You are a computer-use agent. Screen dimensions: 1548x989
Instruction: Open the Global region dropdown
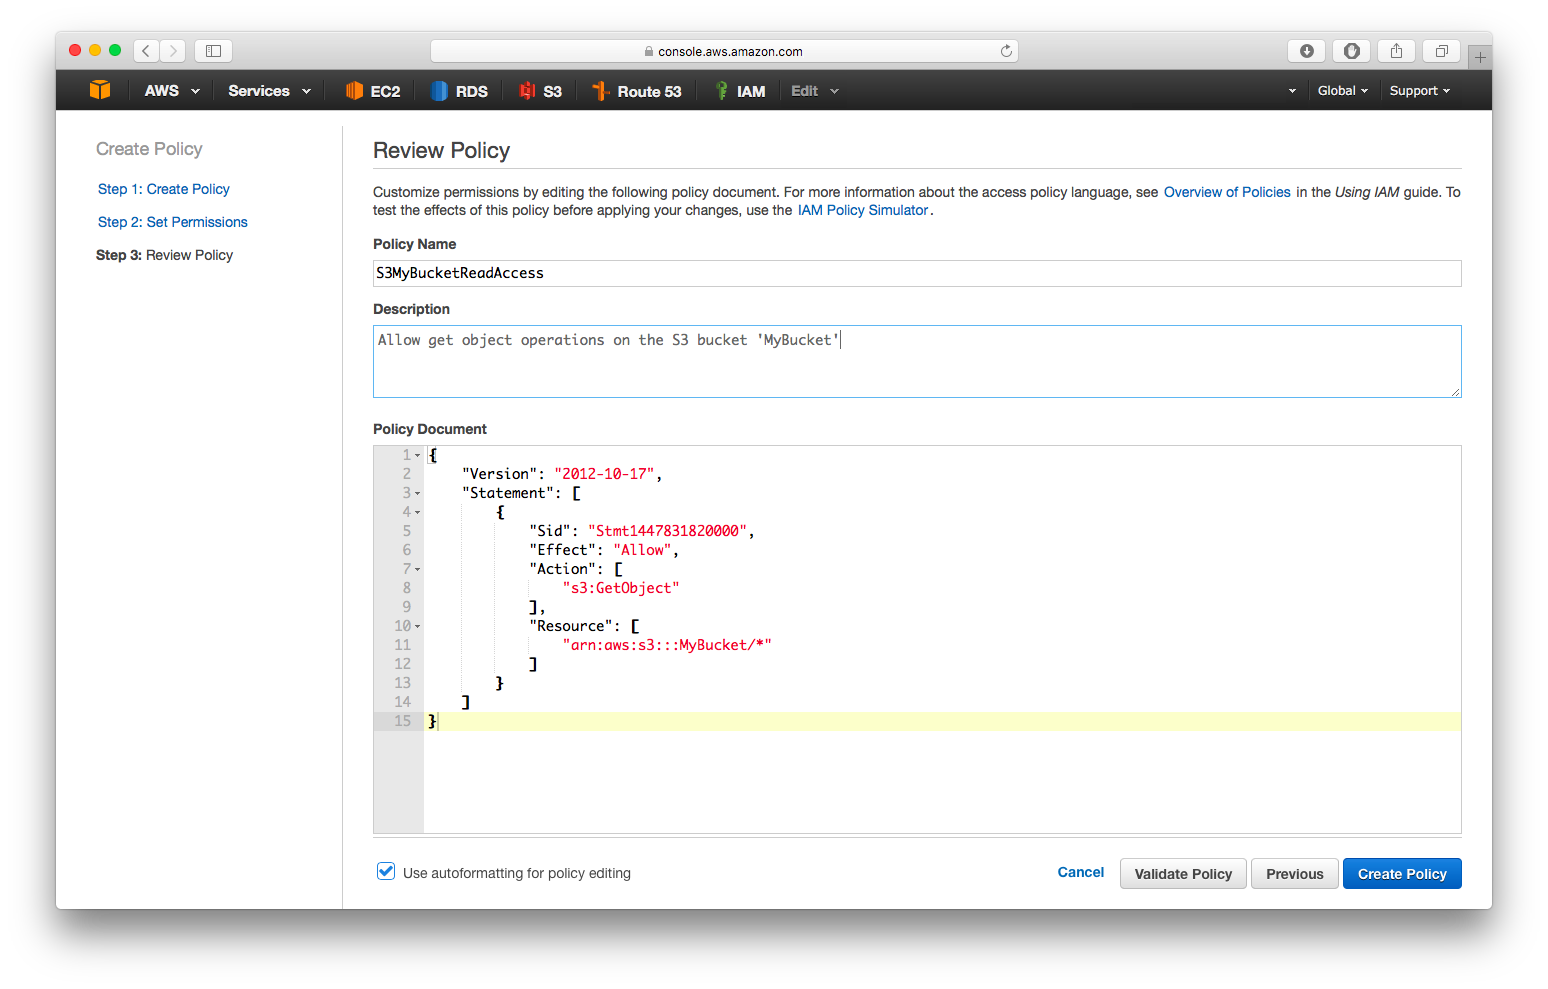pos(1342,91)
